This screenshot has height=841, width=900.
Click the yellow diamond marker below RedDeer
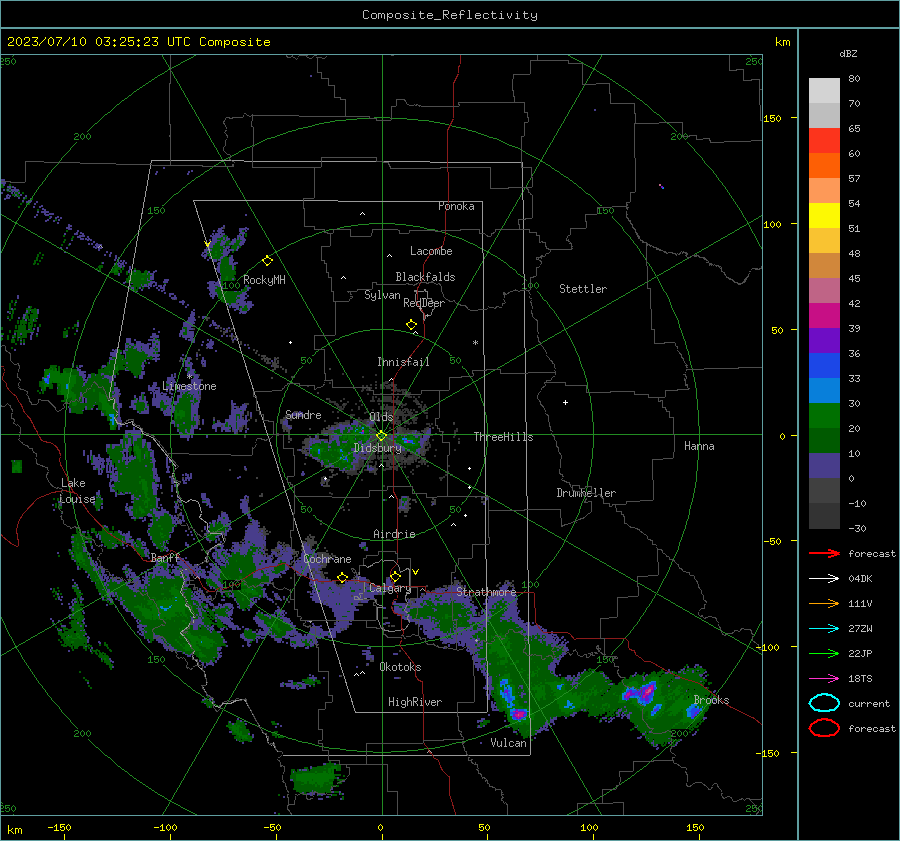pyautogui.click(x=412, y=325)
